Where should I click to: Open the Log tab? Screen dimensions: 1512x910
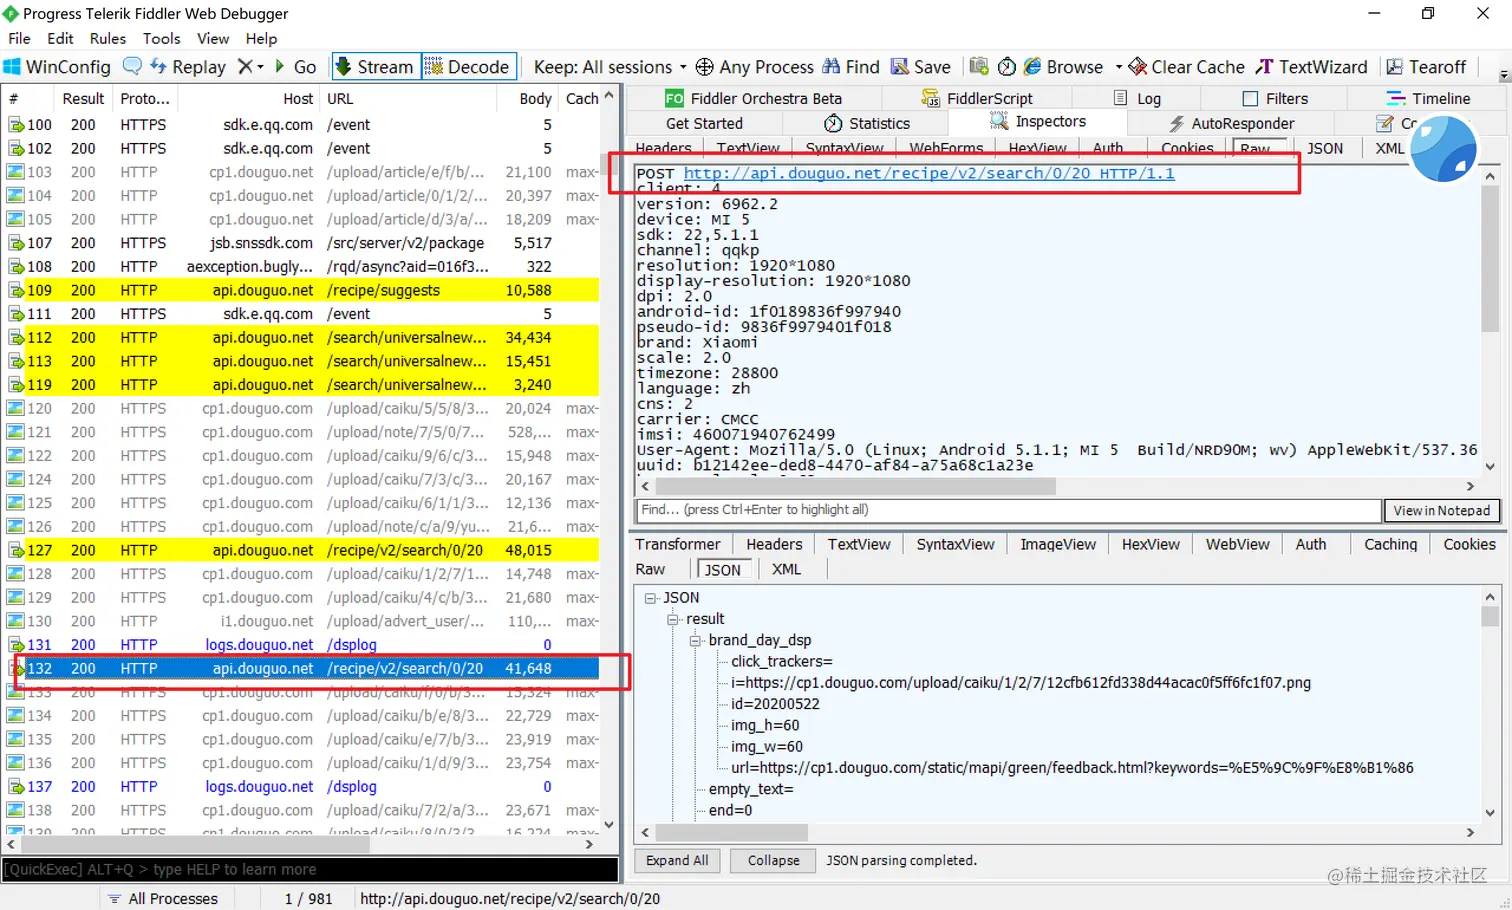point(1137,98)
